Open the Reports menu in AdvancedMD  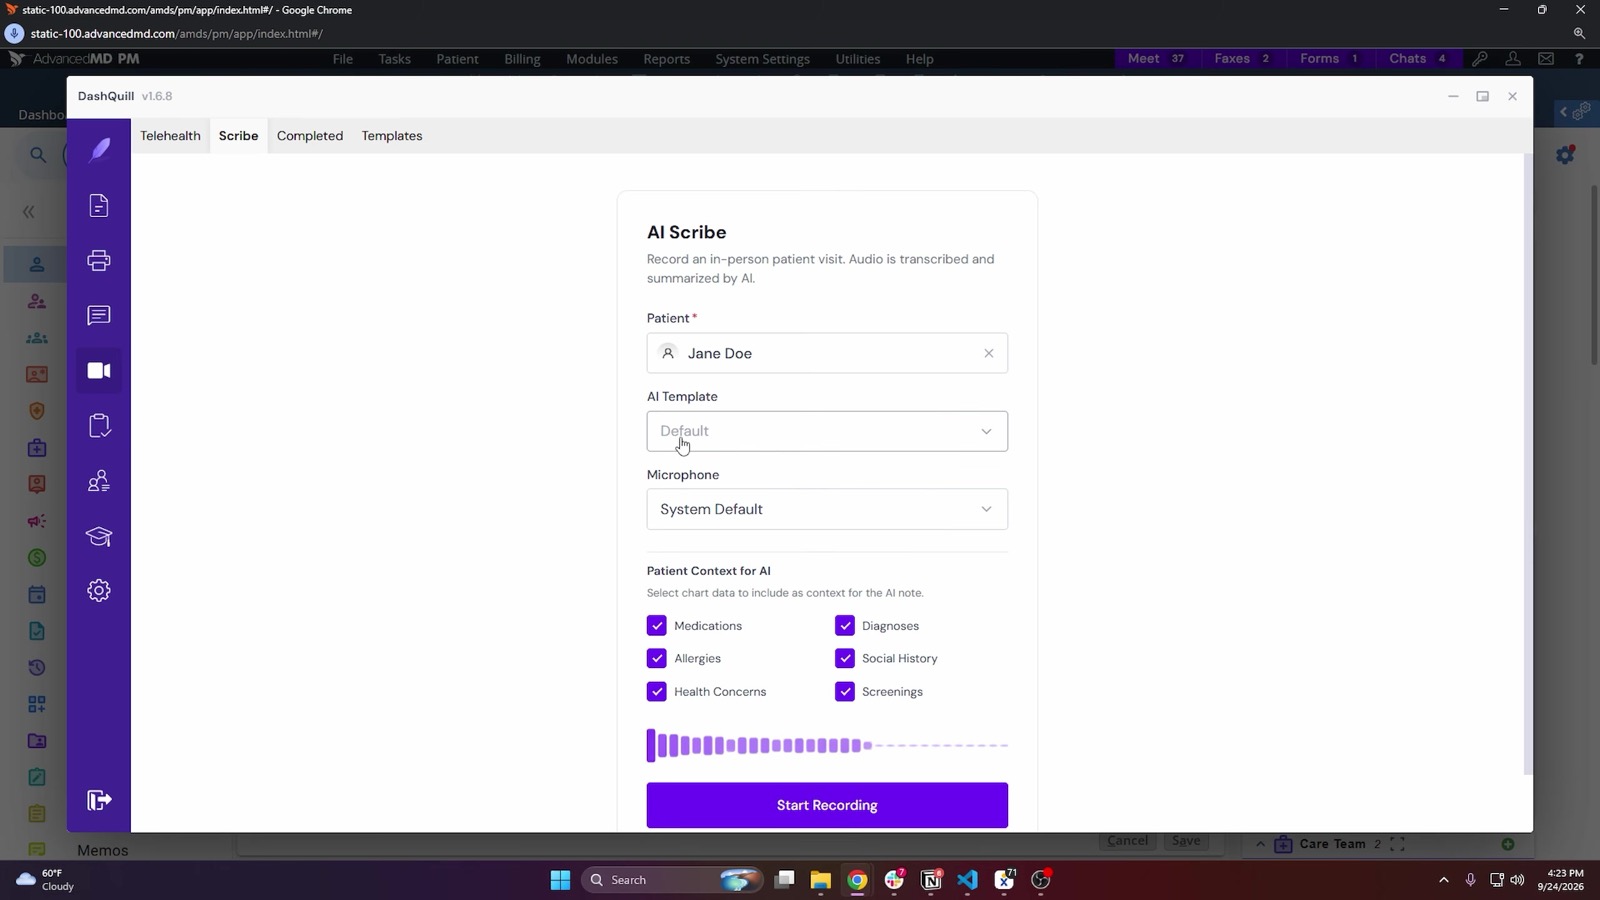coord(666,59)
